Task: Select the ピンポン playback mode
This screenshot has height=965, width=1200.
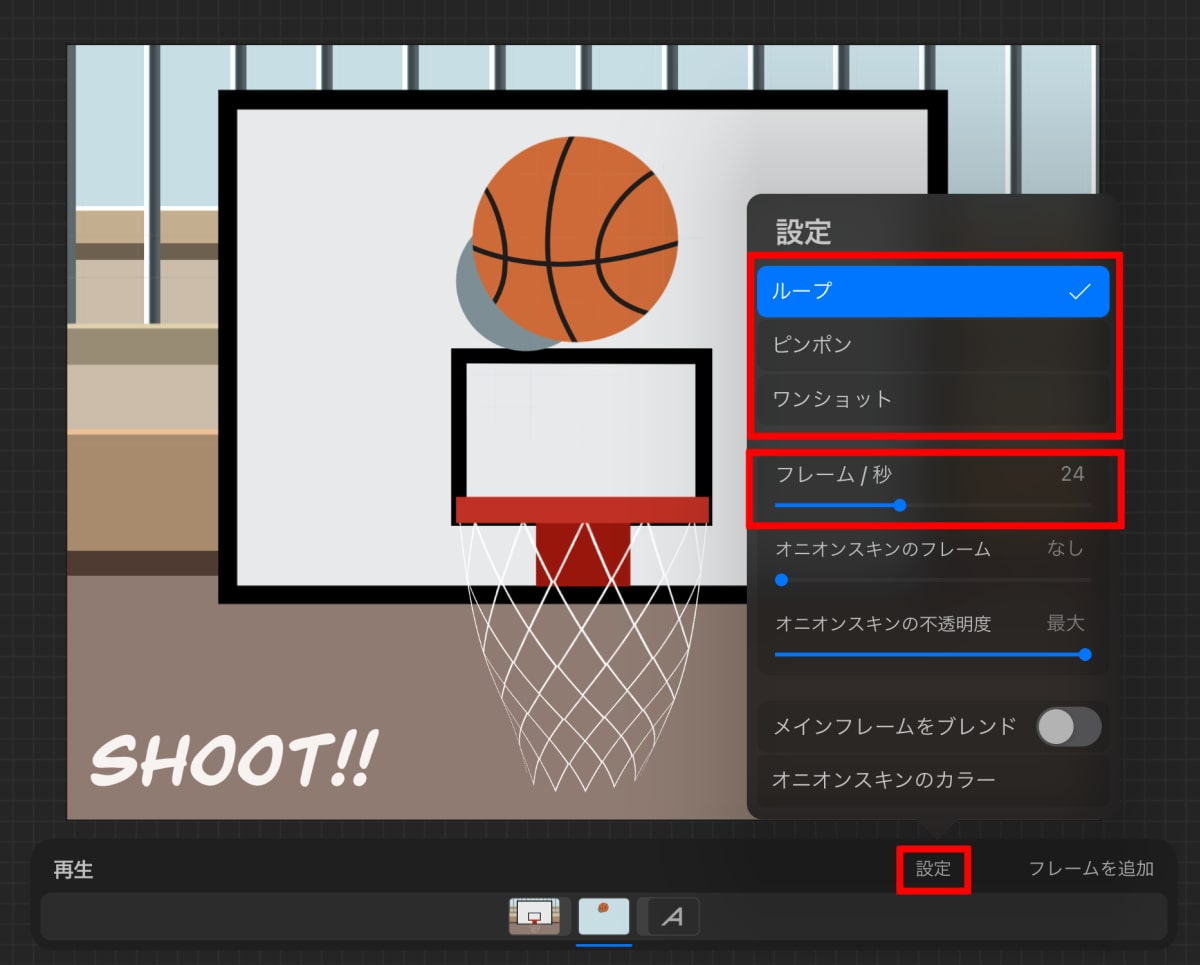Action: point(933,345)
